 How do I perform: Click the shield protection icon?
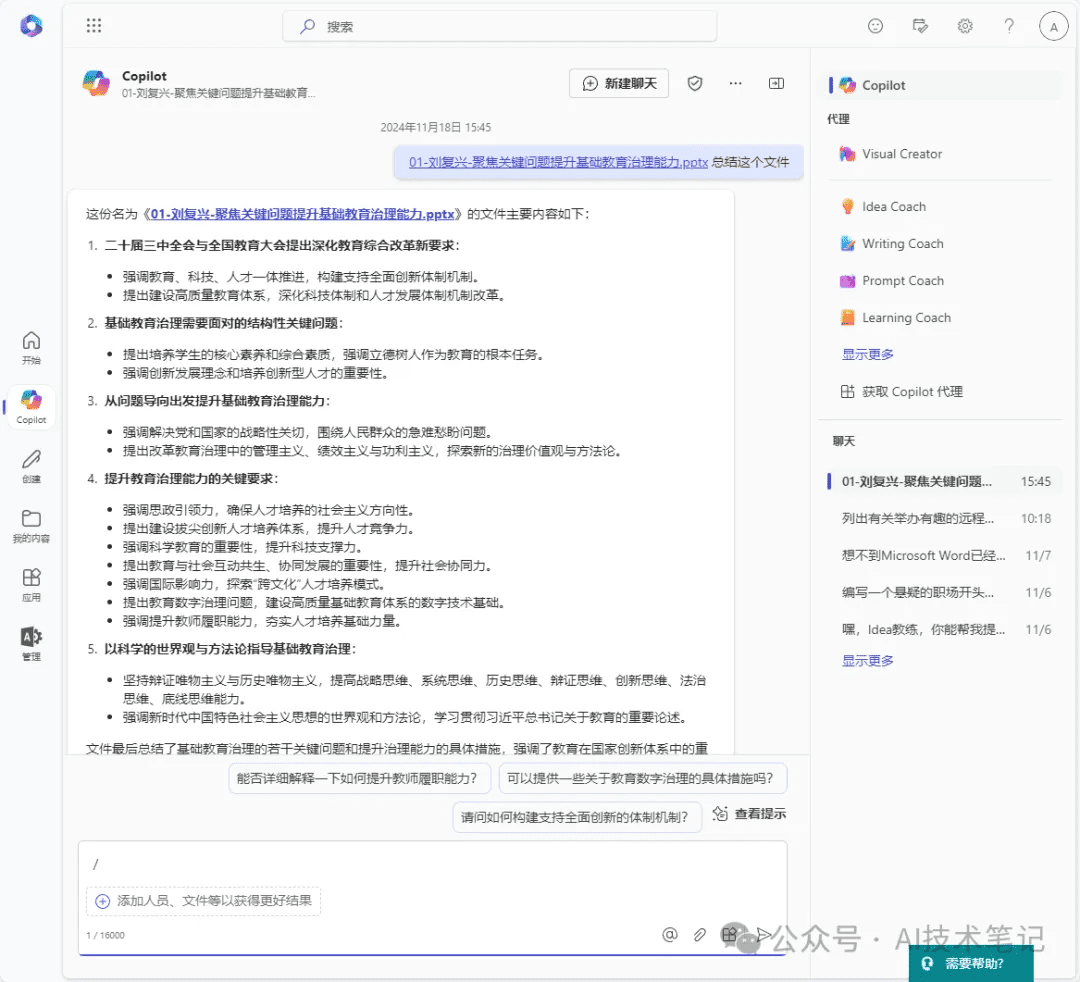pyautogui.click(x=695, y=84)
